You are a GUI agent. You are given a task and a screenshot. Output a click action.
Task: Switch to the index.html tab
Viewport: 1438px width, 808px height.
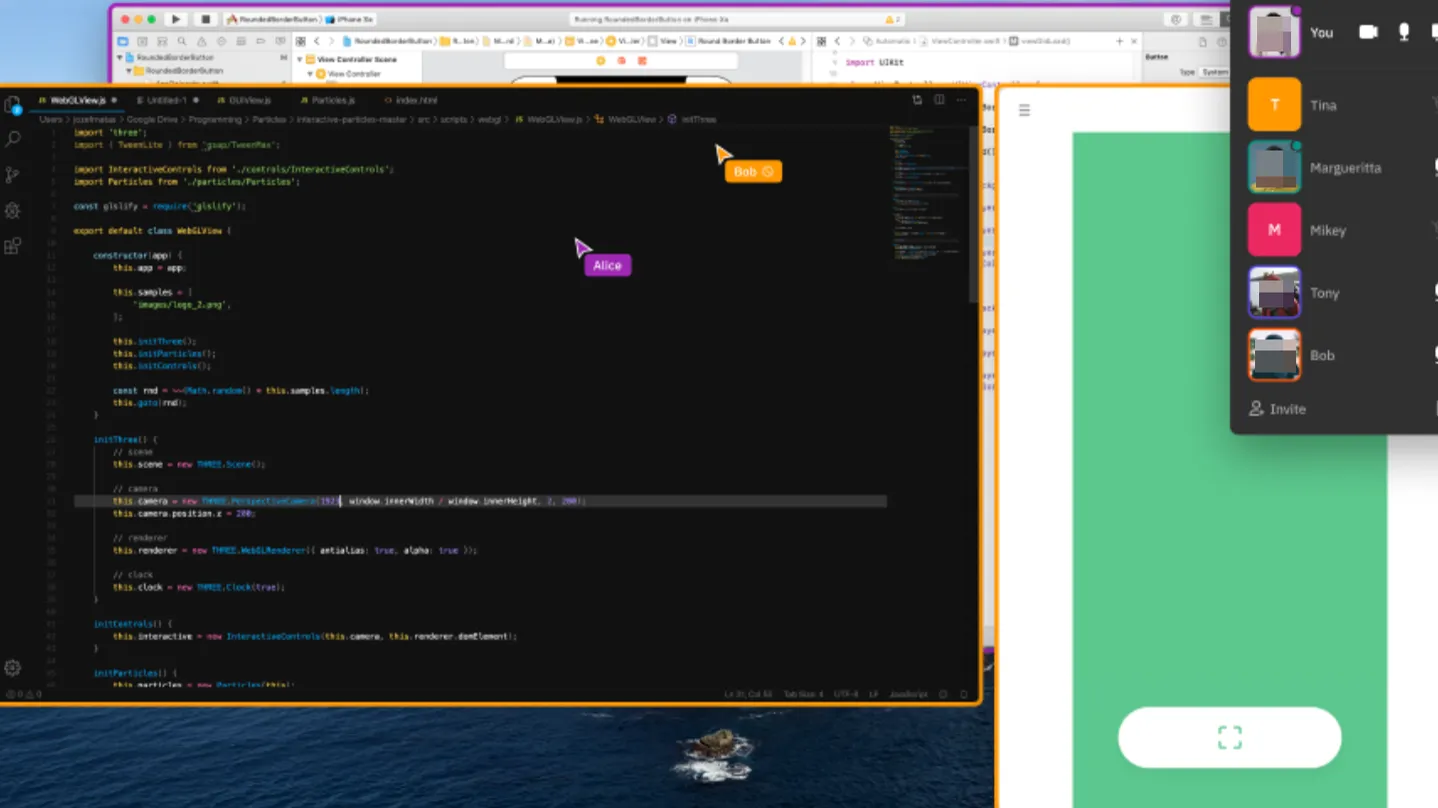[x=411, y=100]
